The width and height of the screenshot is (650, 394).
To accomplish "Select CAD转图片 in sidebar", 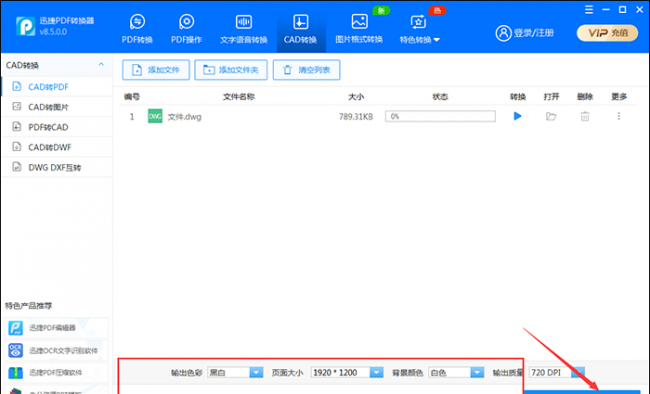I will [x=57, y=107].
